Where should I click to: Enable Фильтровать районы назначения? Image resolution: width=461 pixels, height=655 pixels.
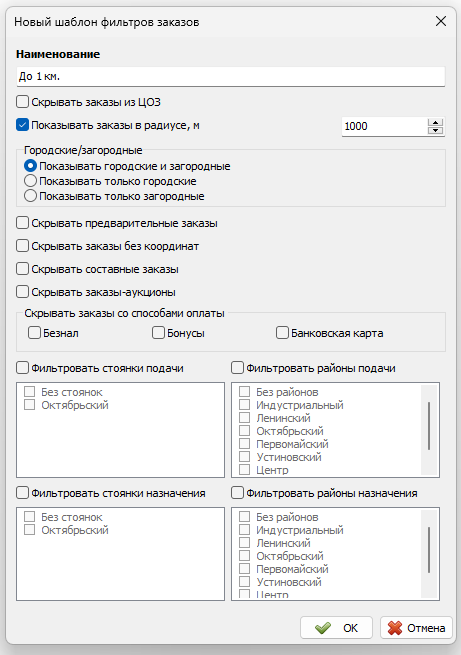(237, 493)
